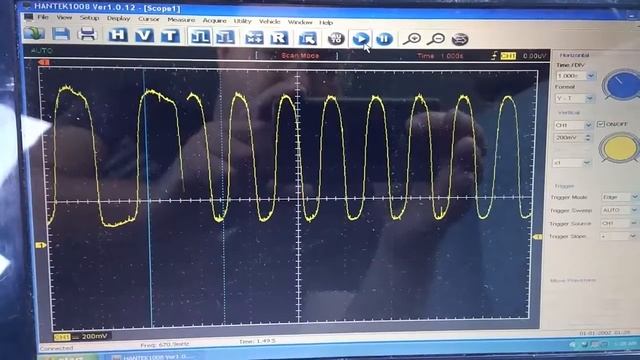Click the yellow CH1 trigger indicator in top bar
The width and height of the screenshot is (640, 360).
[x=508, y=56]
